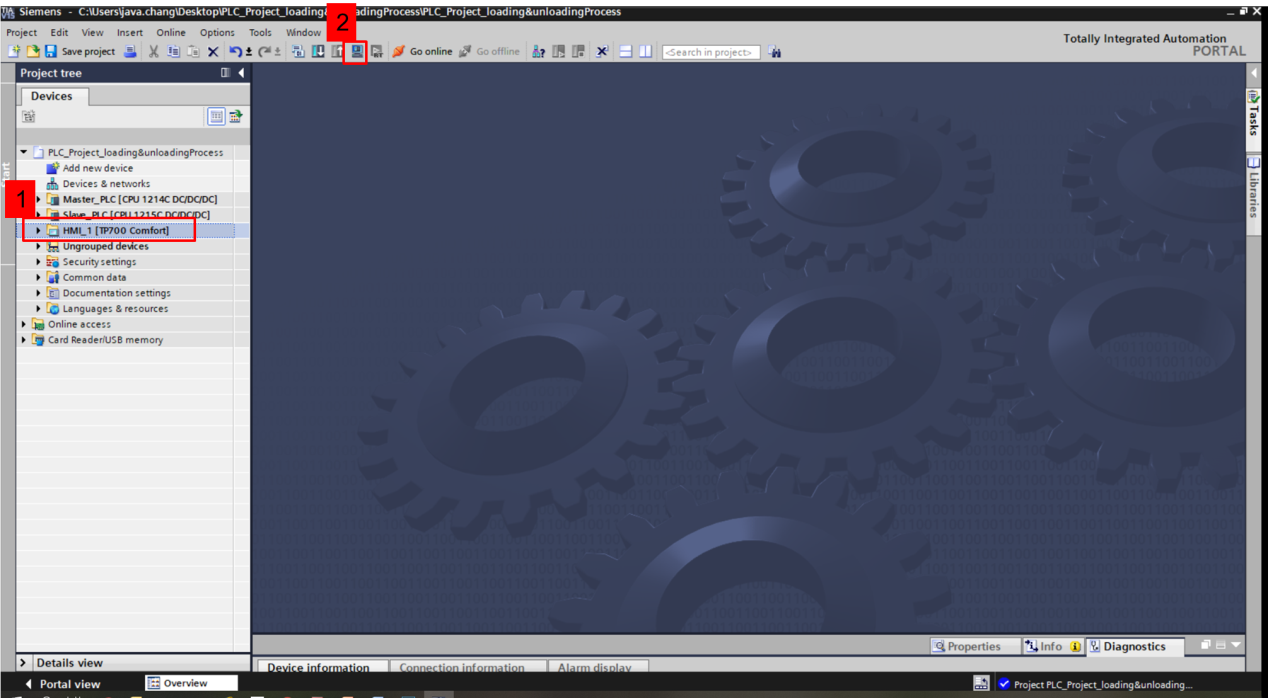This screenshot has height=698, width=1268.
Task: Print using the printer toolbar icon
Action: click(130, 51)
